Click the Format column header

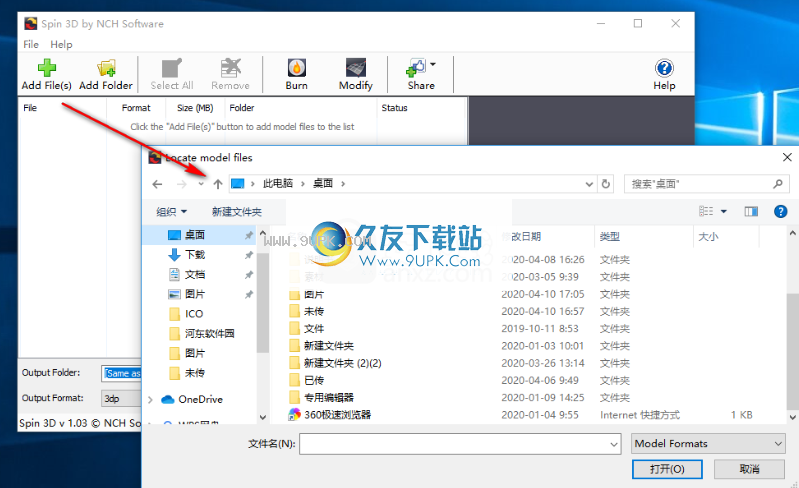(x=136, y=107)
